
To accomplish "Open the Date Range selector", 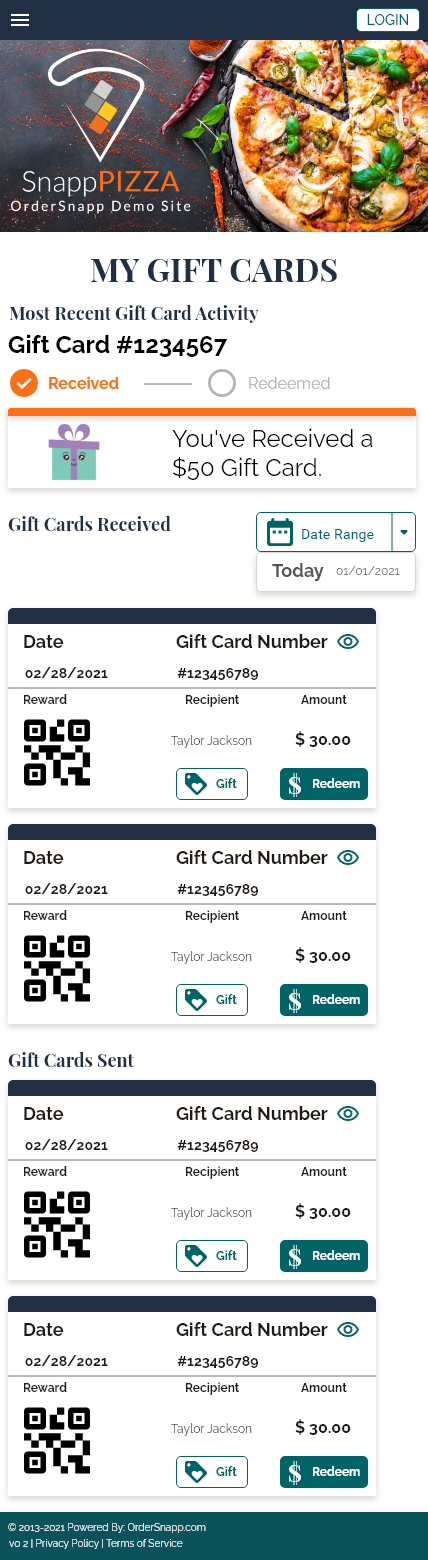I will pyautogui.click(x=324, y=533).
